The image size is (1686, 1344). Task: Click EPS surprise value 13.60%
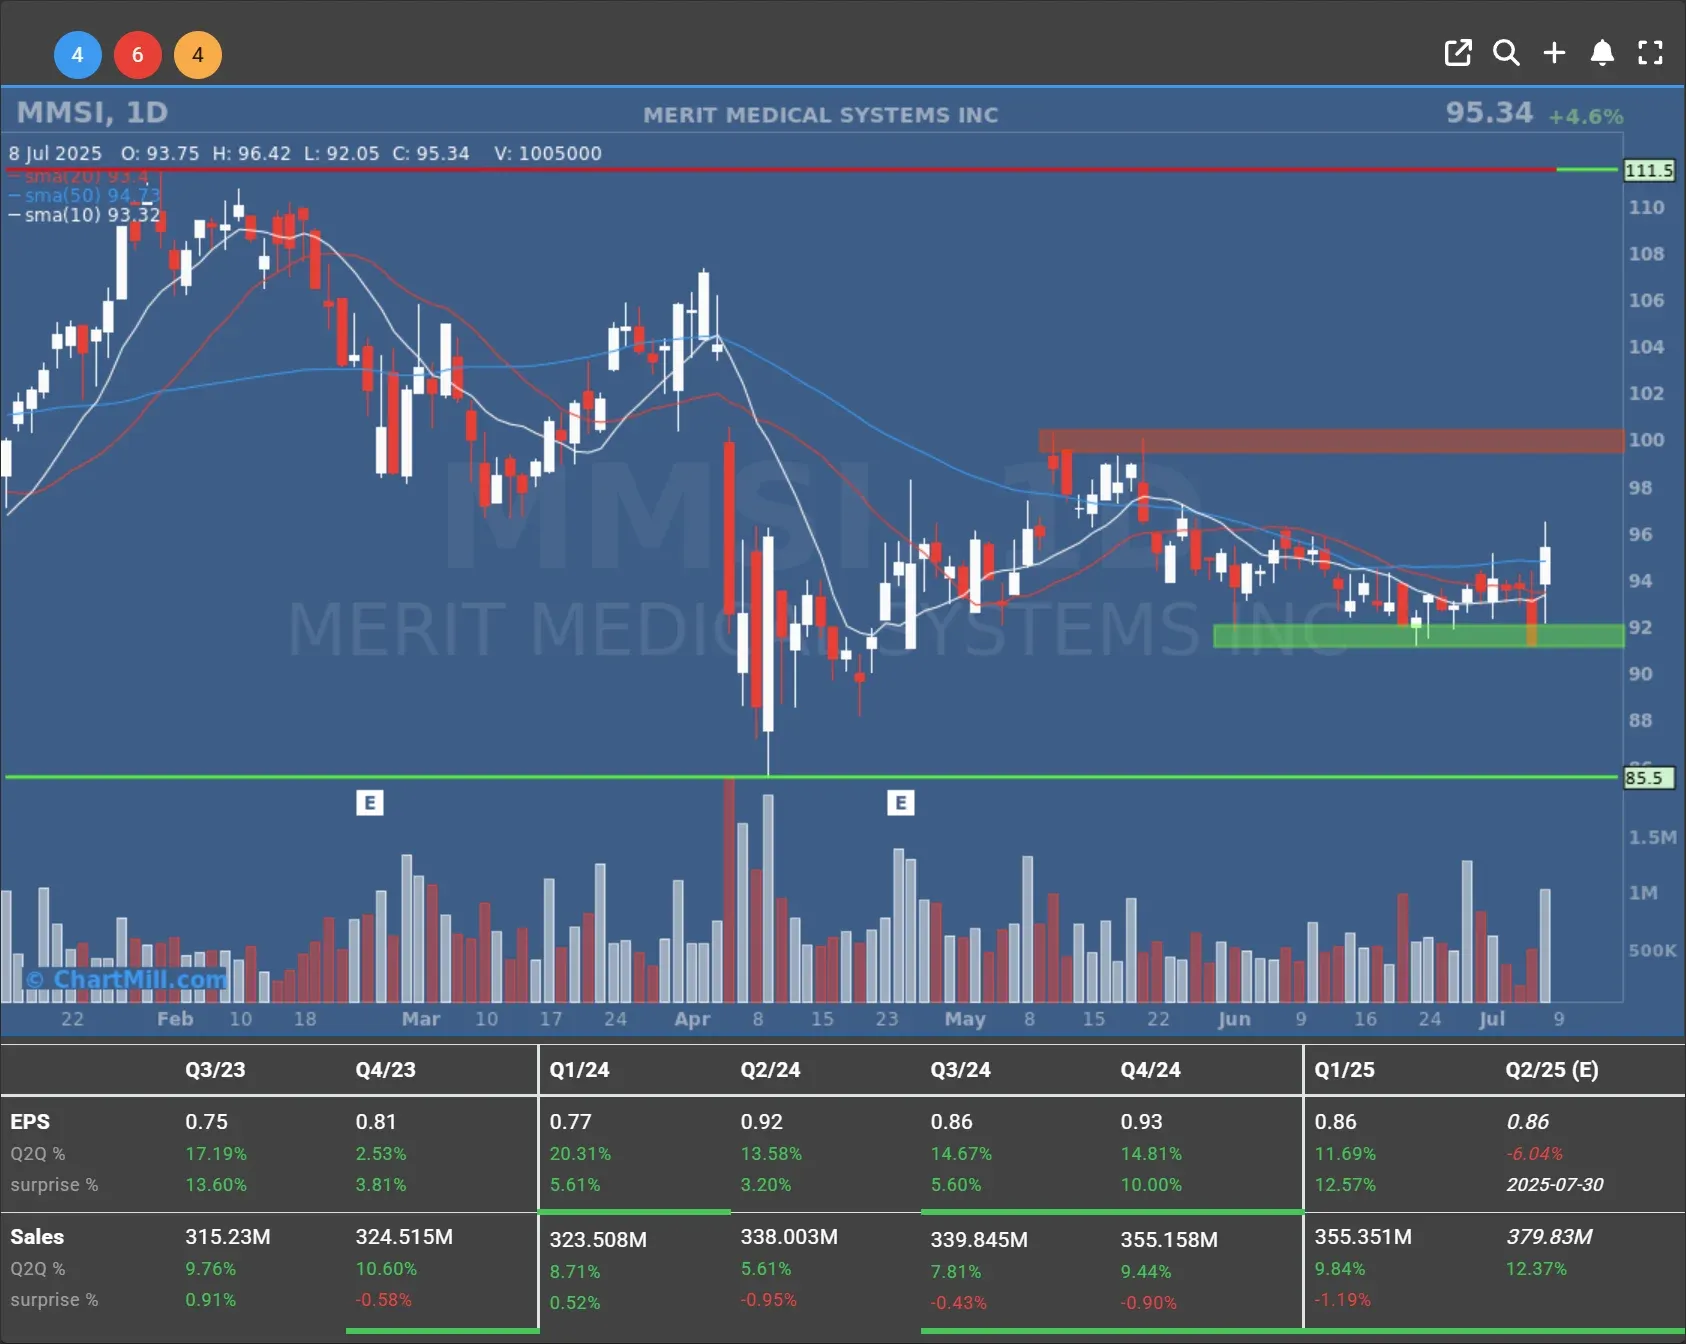[216, 1184]
